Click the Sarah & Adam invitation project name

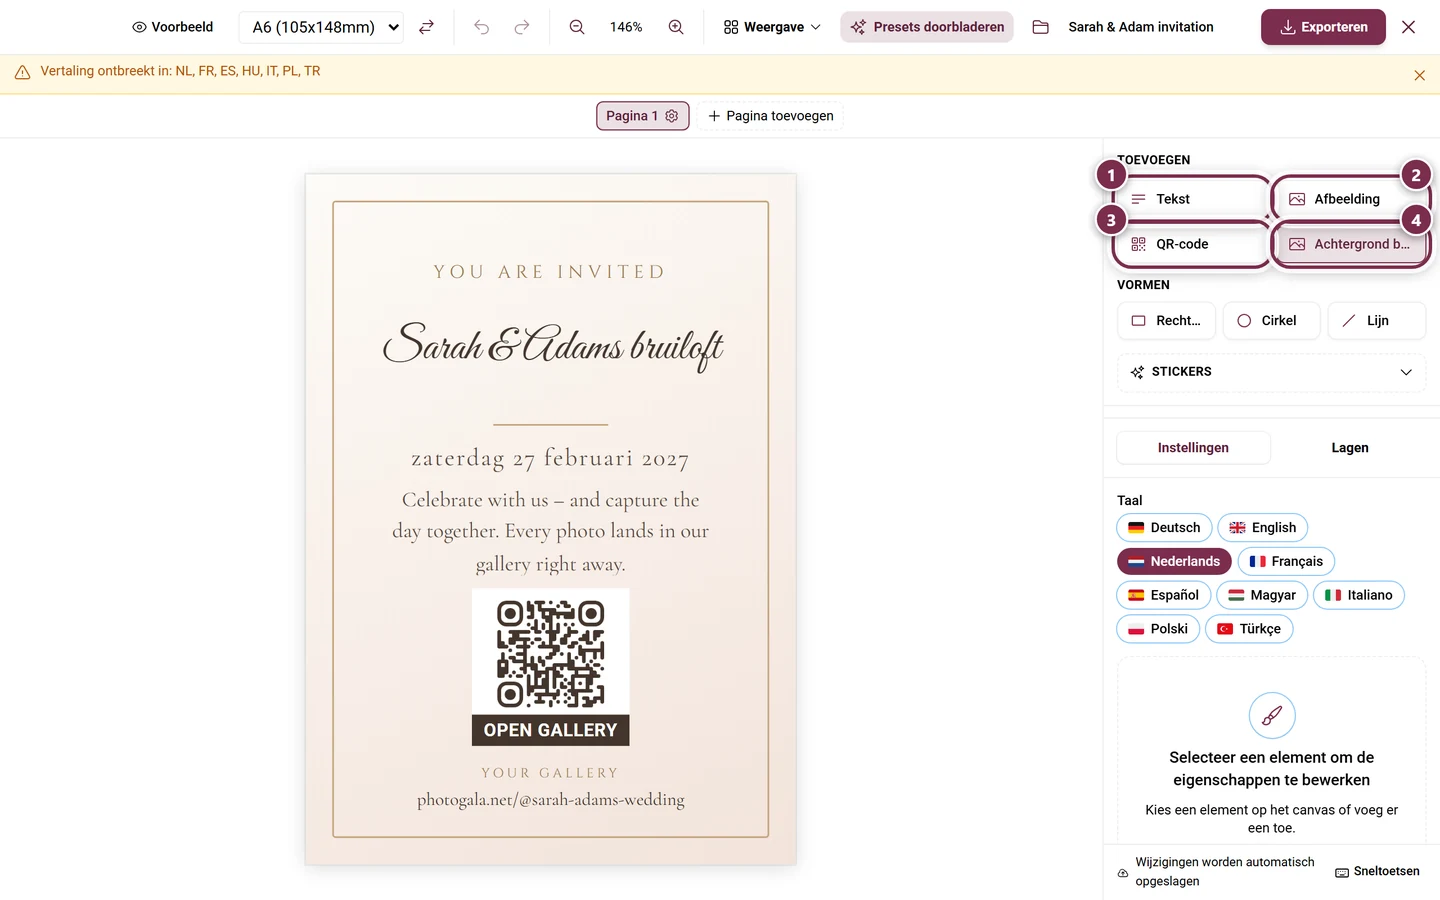click(x=1141, y=27)
